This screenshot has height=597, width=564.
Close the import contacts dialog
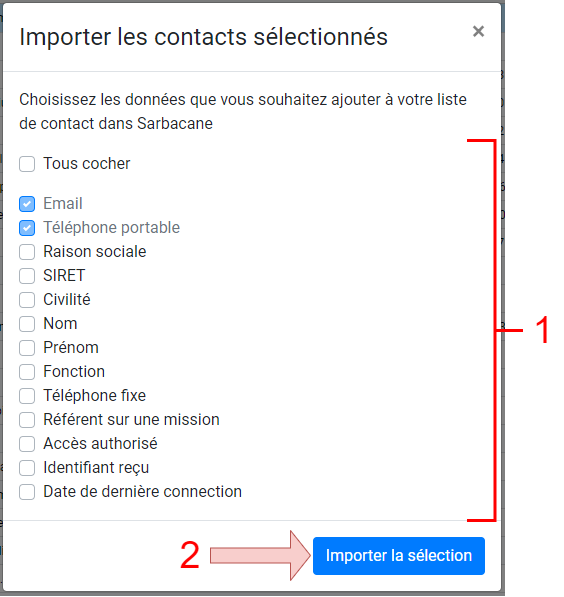click(478, 31)
